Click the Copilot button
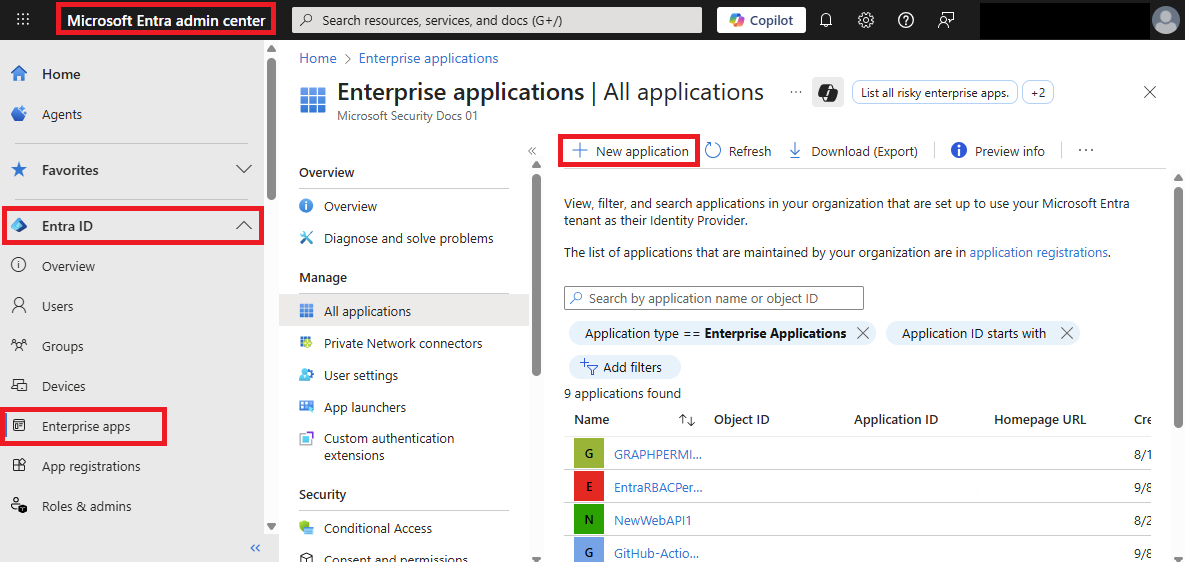Image resolution: width=1185 pixels, height=562 pixels. coord(761,20)
